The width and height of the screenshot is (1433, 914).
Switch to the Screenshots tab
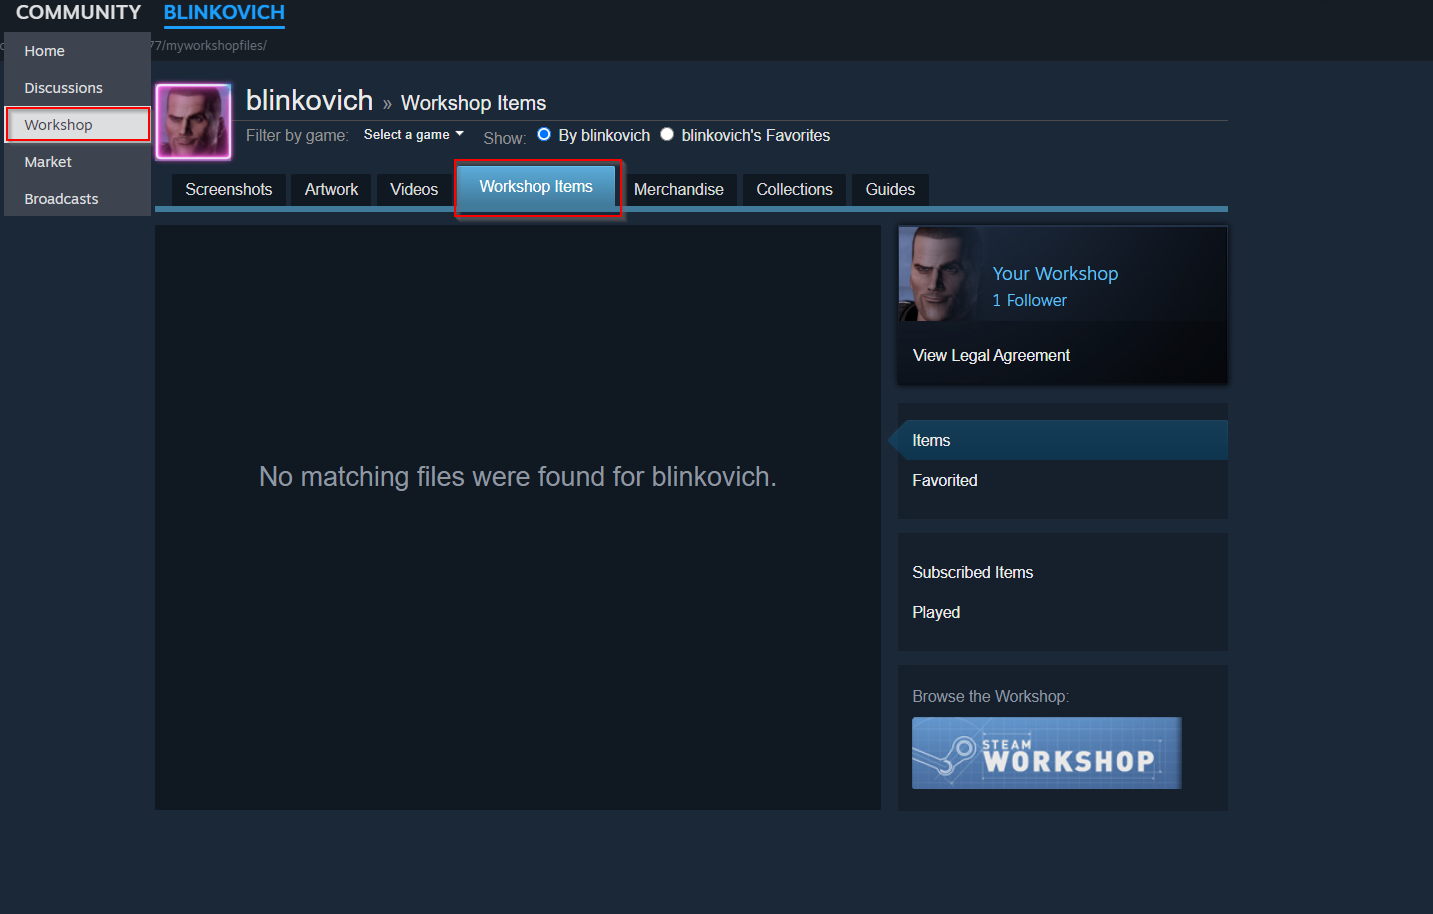pyautogui.click(x=229, y=189)
